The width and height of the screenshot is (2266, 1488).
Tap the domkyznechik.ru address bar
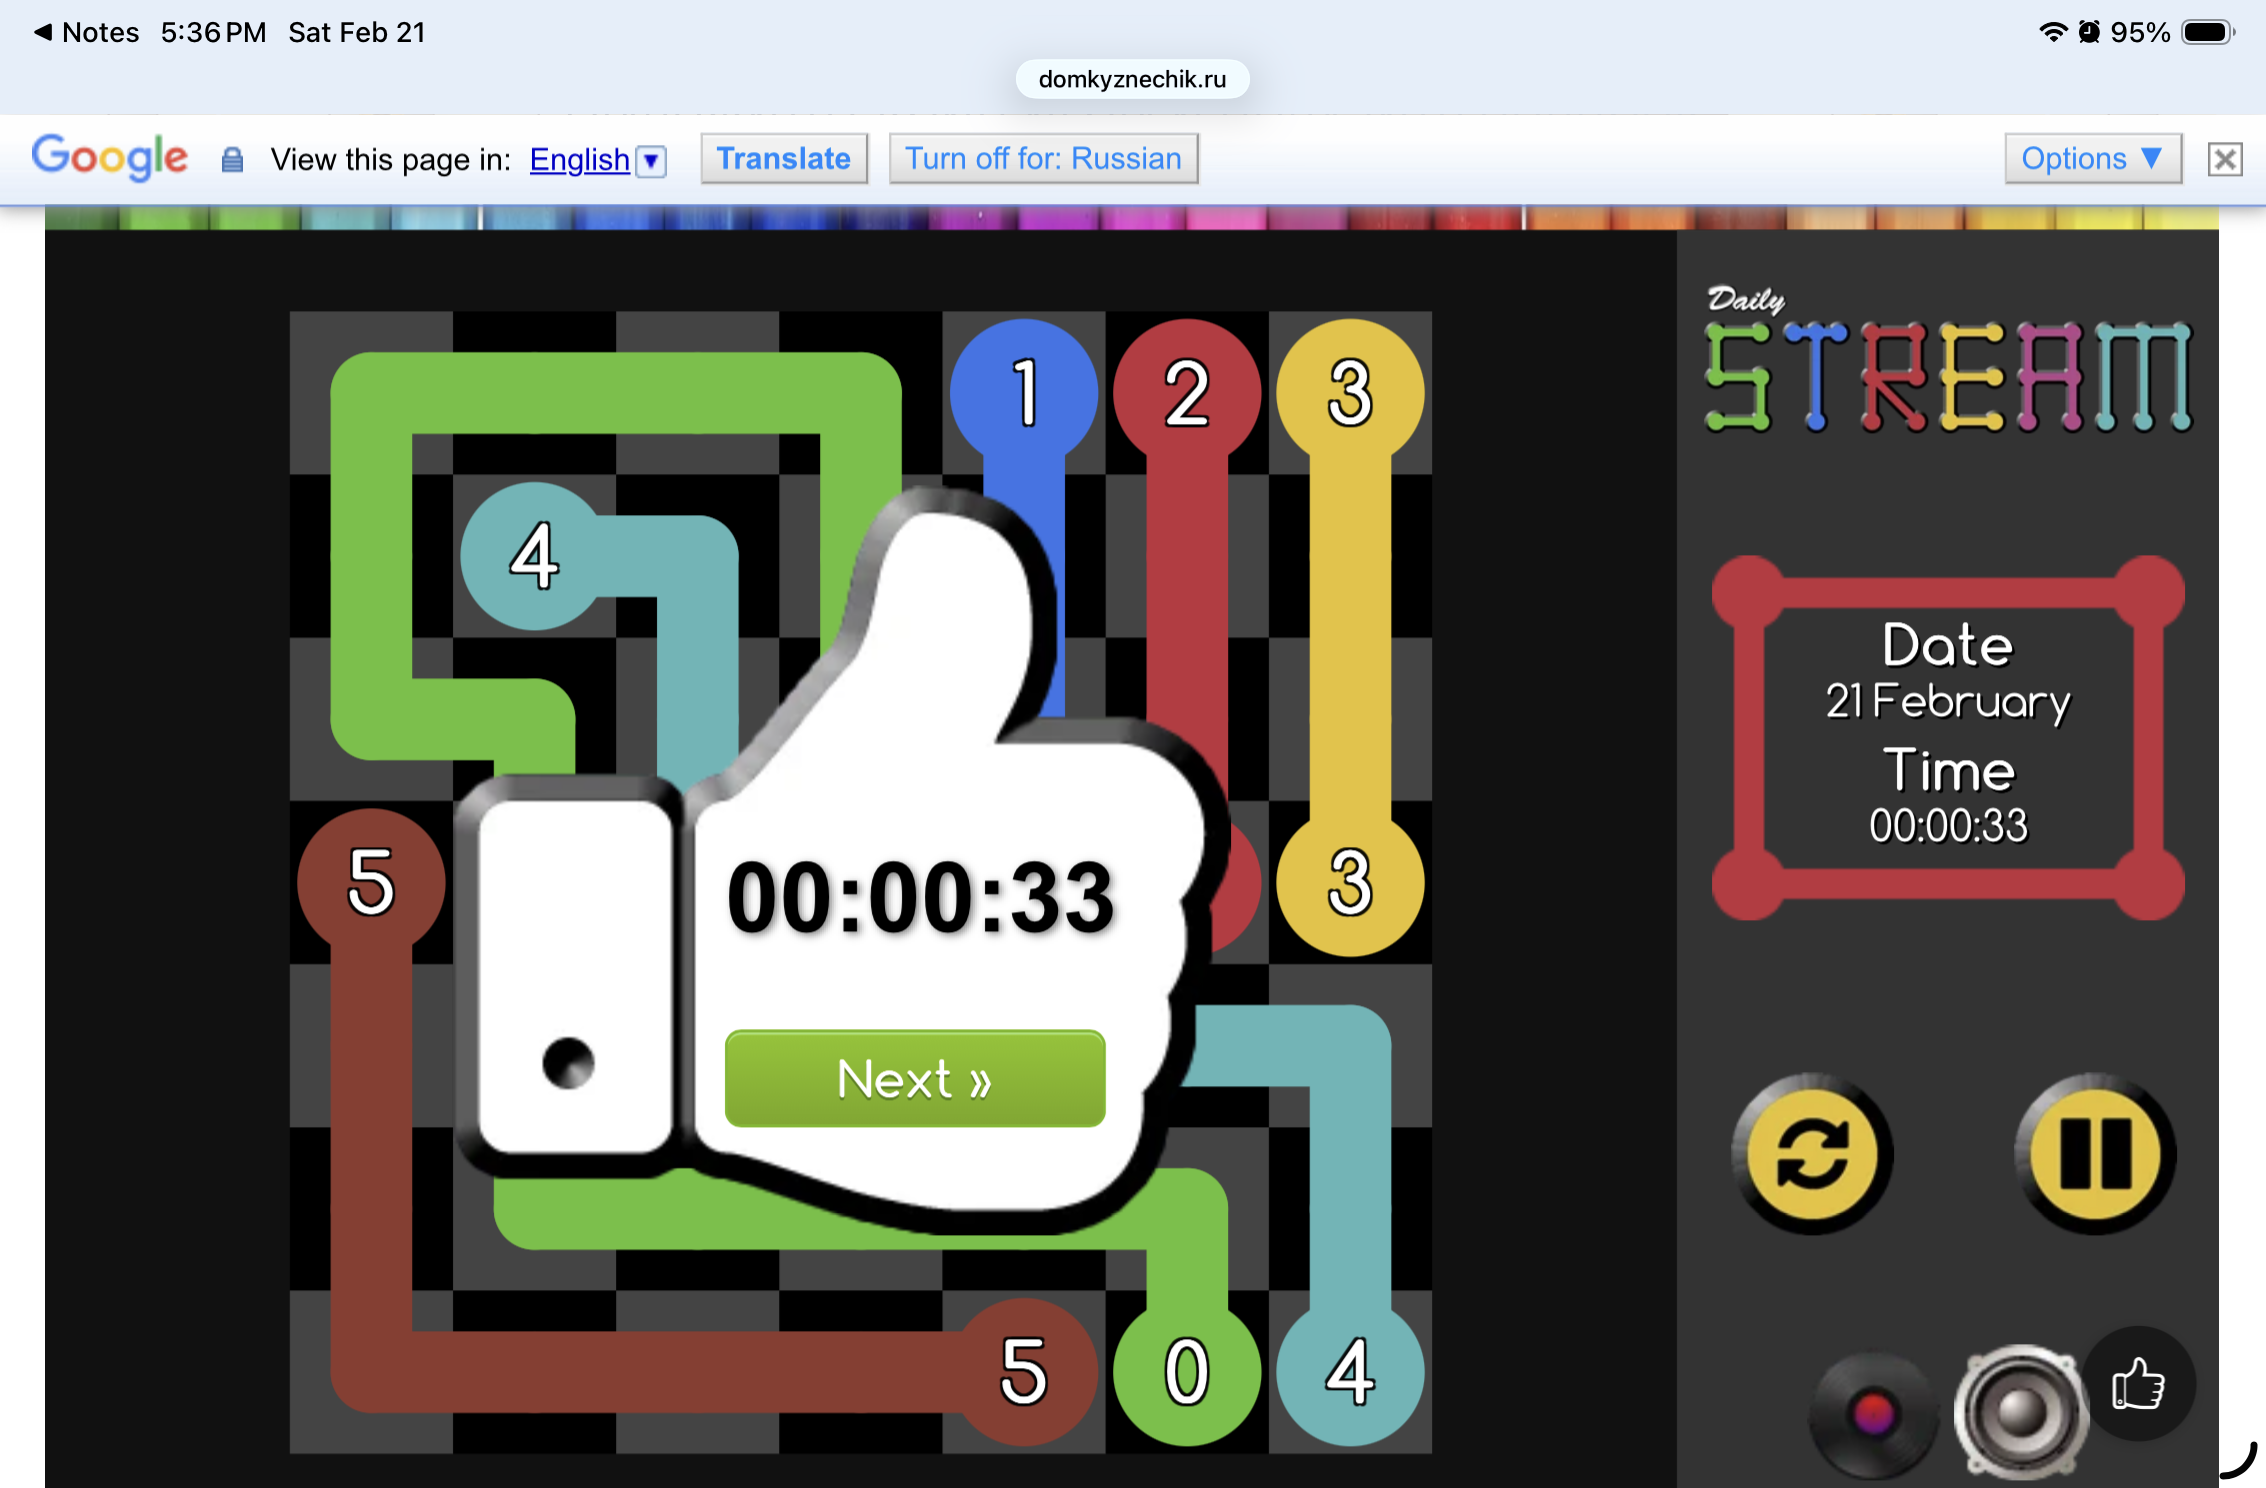click(x=1132, y=79)
